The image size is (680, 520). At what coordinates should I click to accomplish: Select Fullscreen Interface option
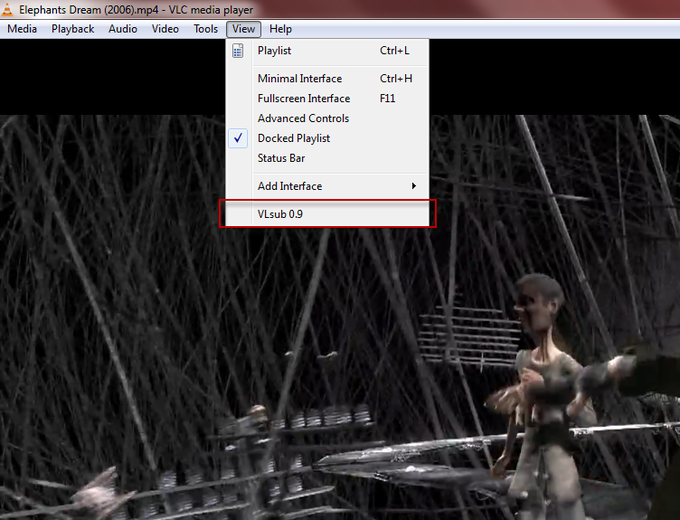pos(327,98)
